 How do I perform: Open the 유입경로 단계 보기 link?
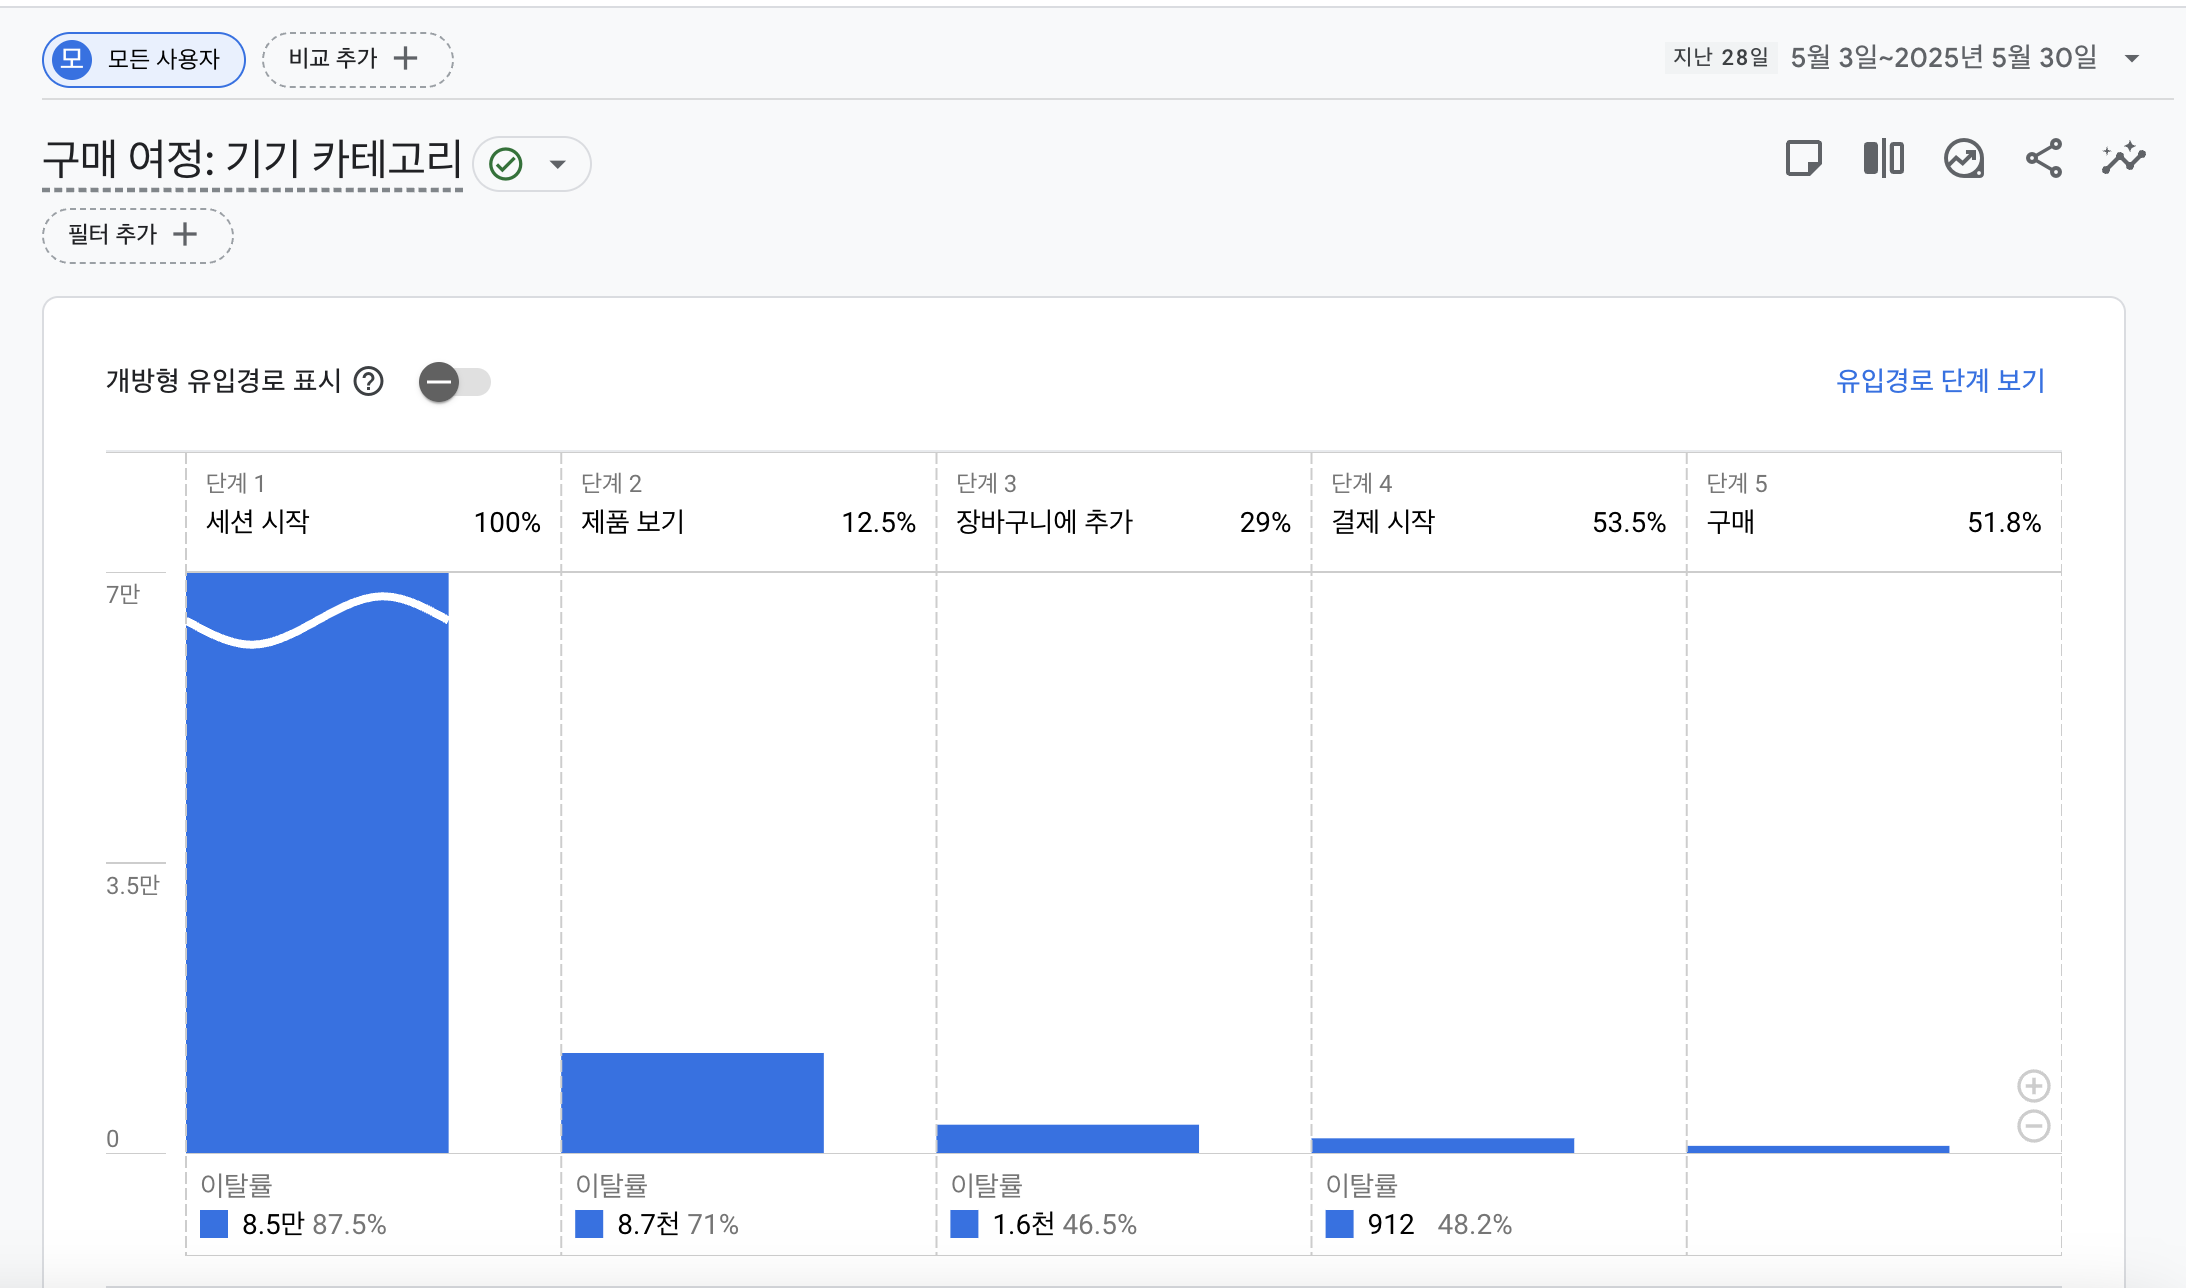point(1940,381)
